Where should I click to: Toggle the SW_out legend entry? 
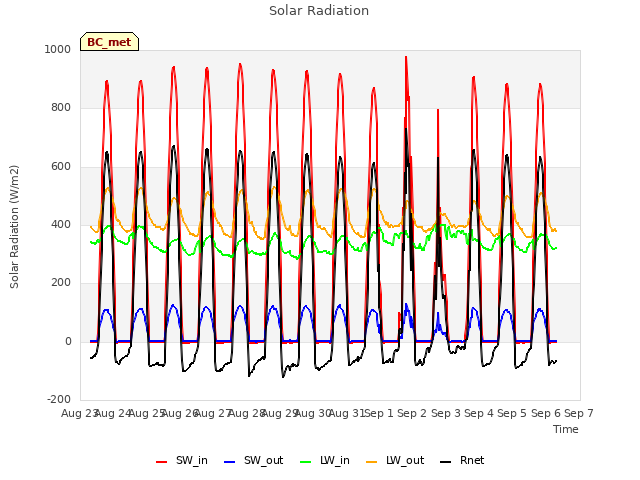(253, 460)
